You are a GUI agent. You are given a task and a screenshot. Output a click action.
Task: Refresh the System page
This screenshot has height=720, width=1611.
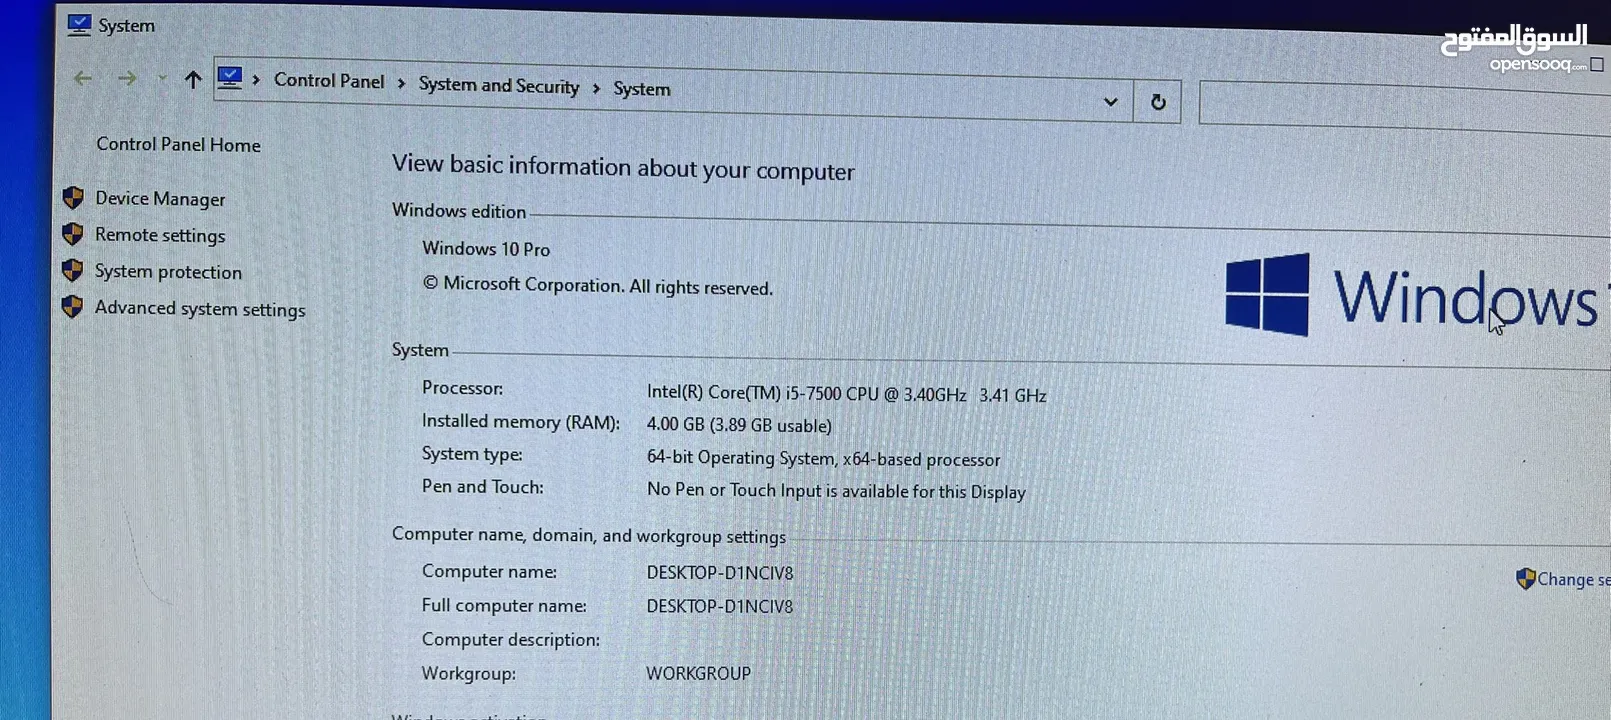pos(1158,102)
